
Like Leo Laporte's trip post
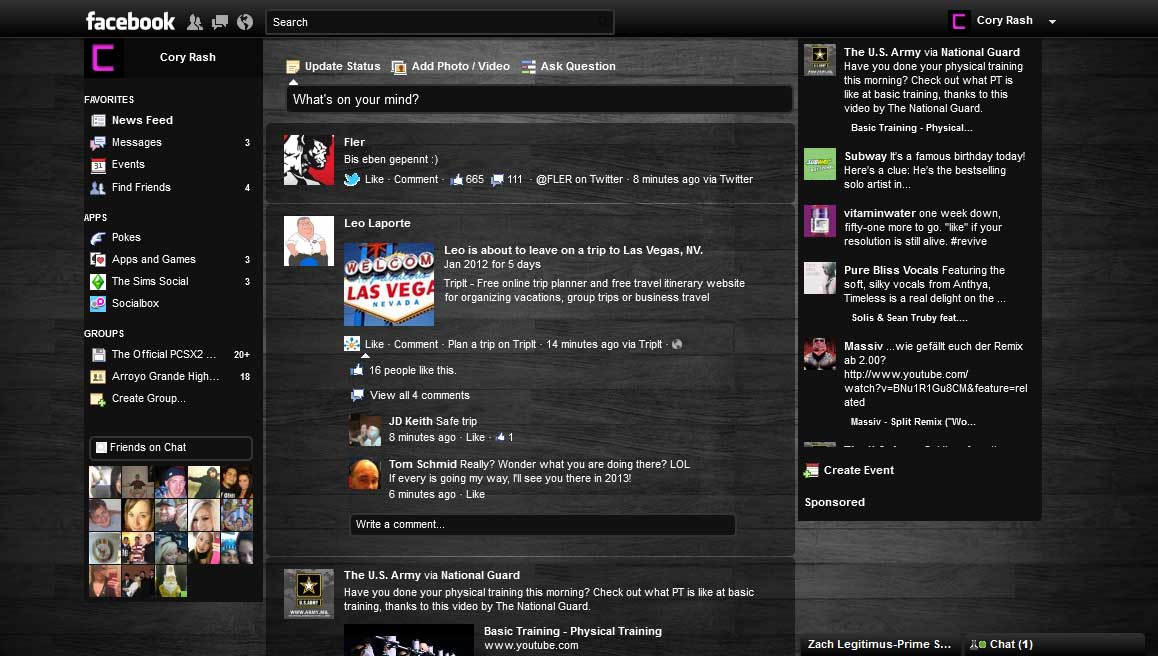pos(373,343)
